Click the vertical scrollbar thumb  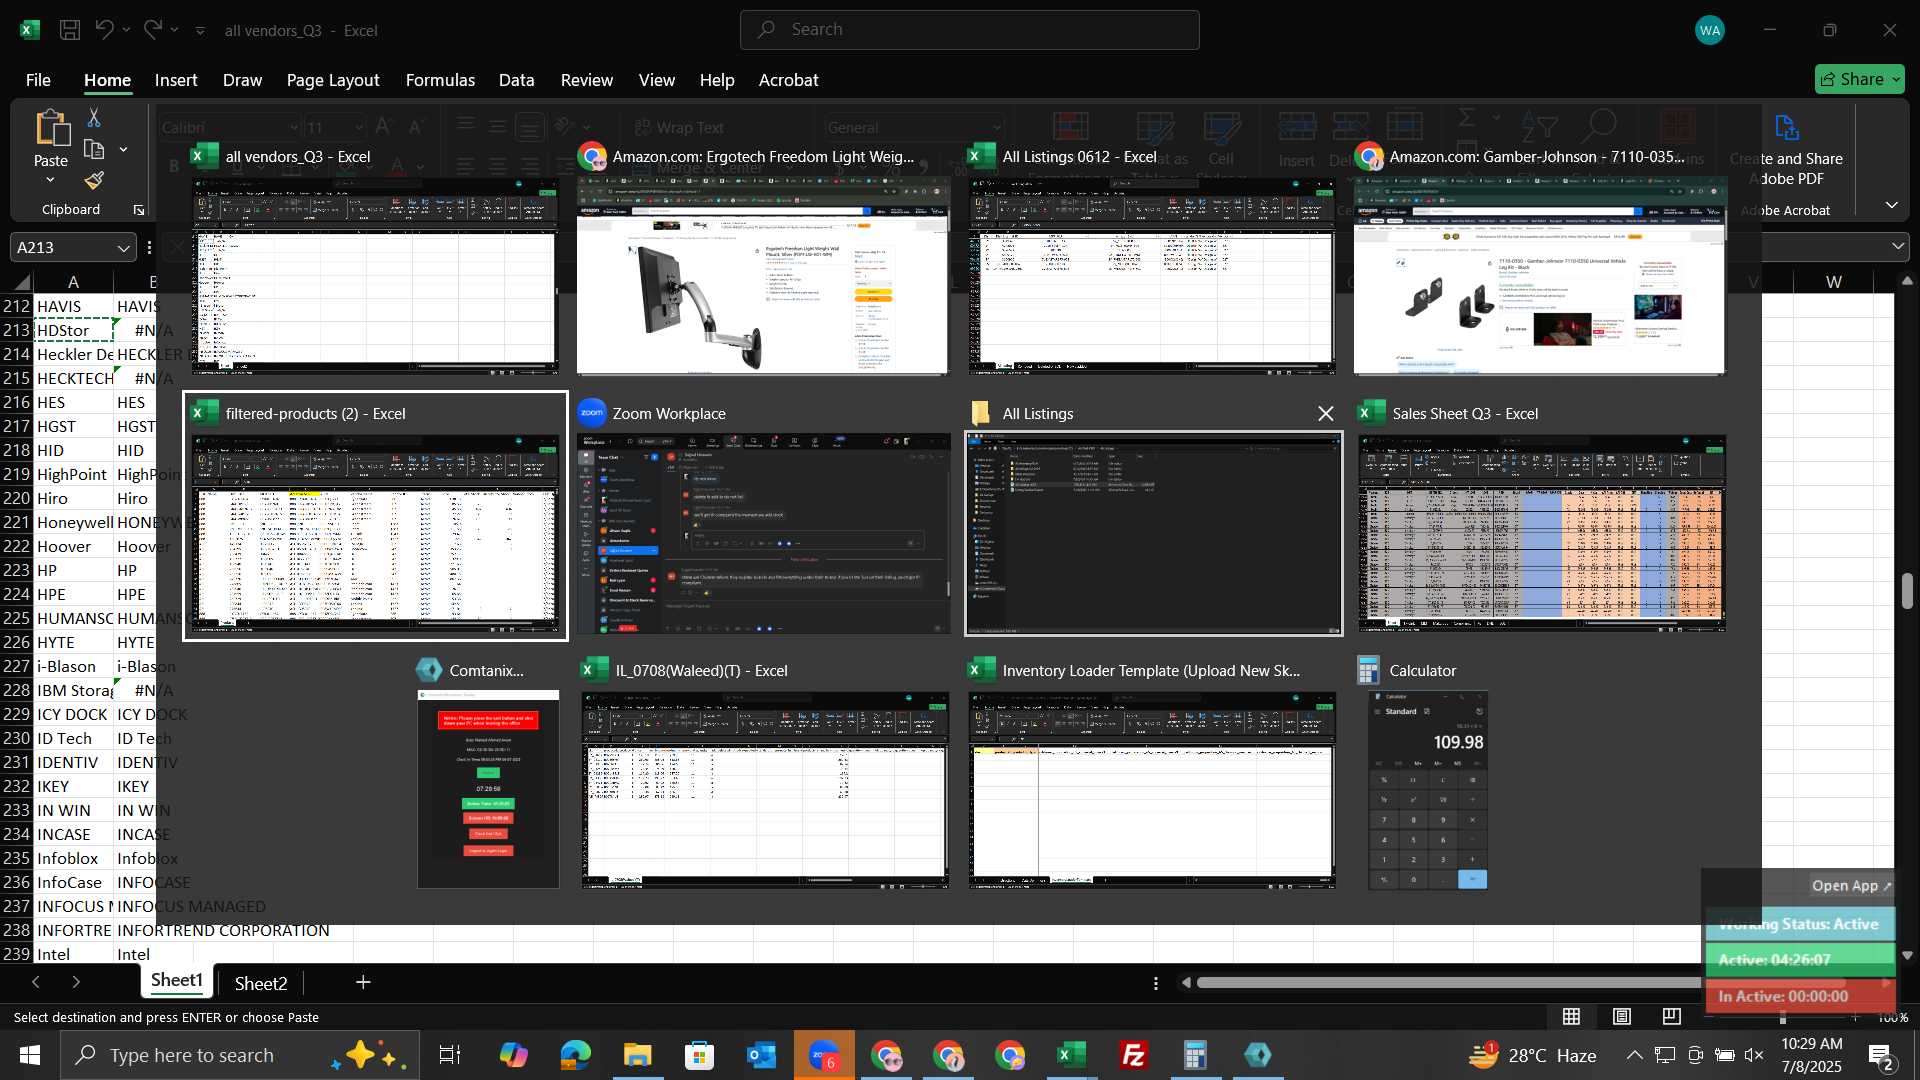pyautogui.click(x=1907, y=591)
